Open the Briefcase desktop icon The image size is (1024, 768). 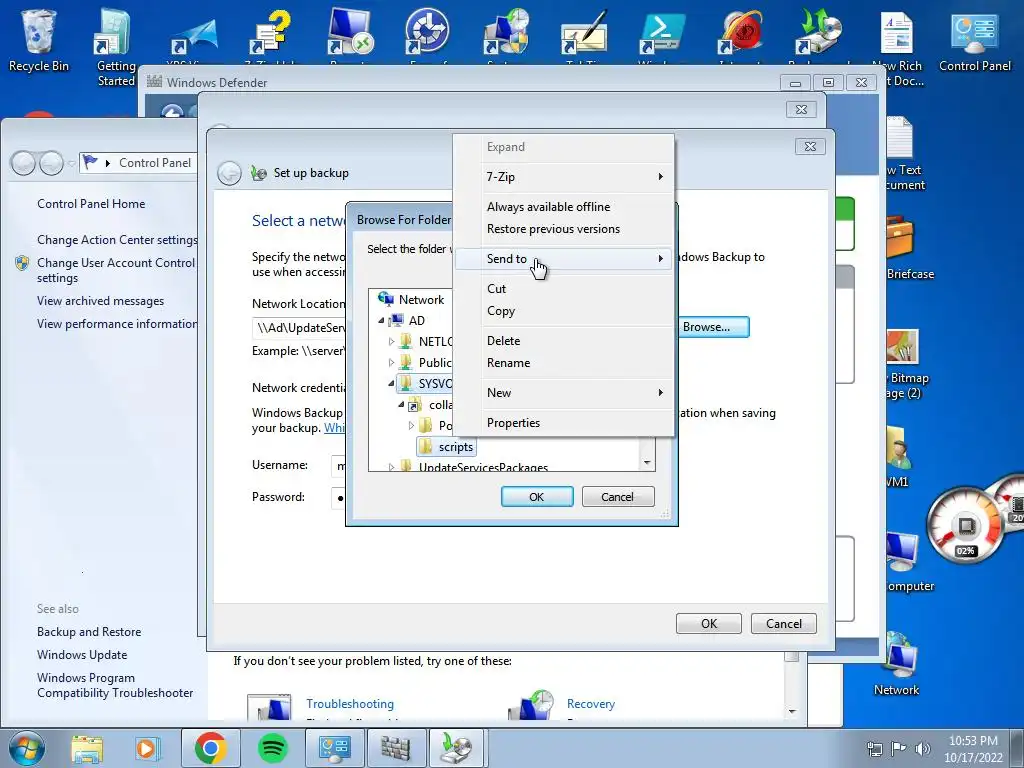pos(909,248)
